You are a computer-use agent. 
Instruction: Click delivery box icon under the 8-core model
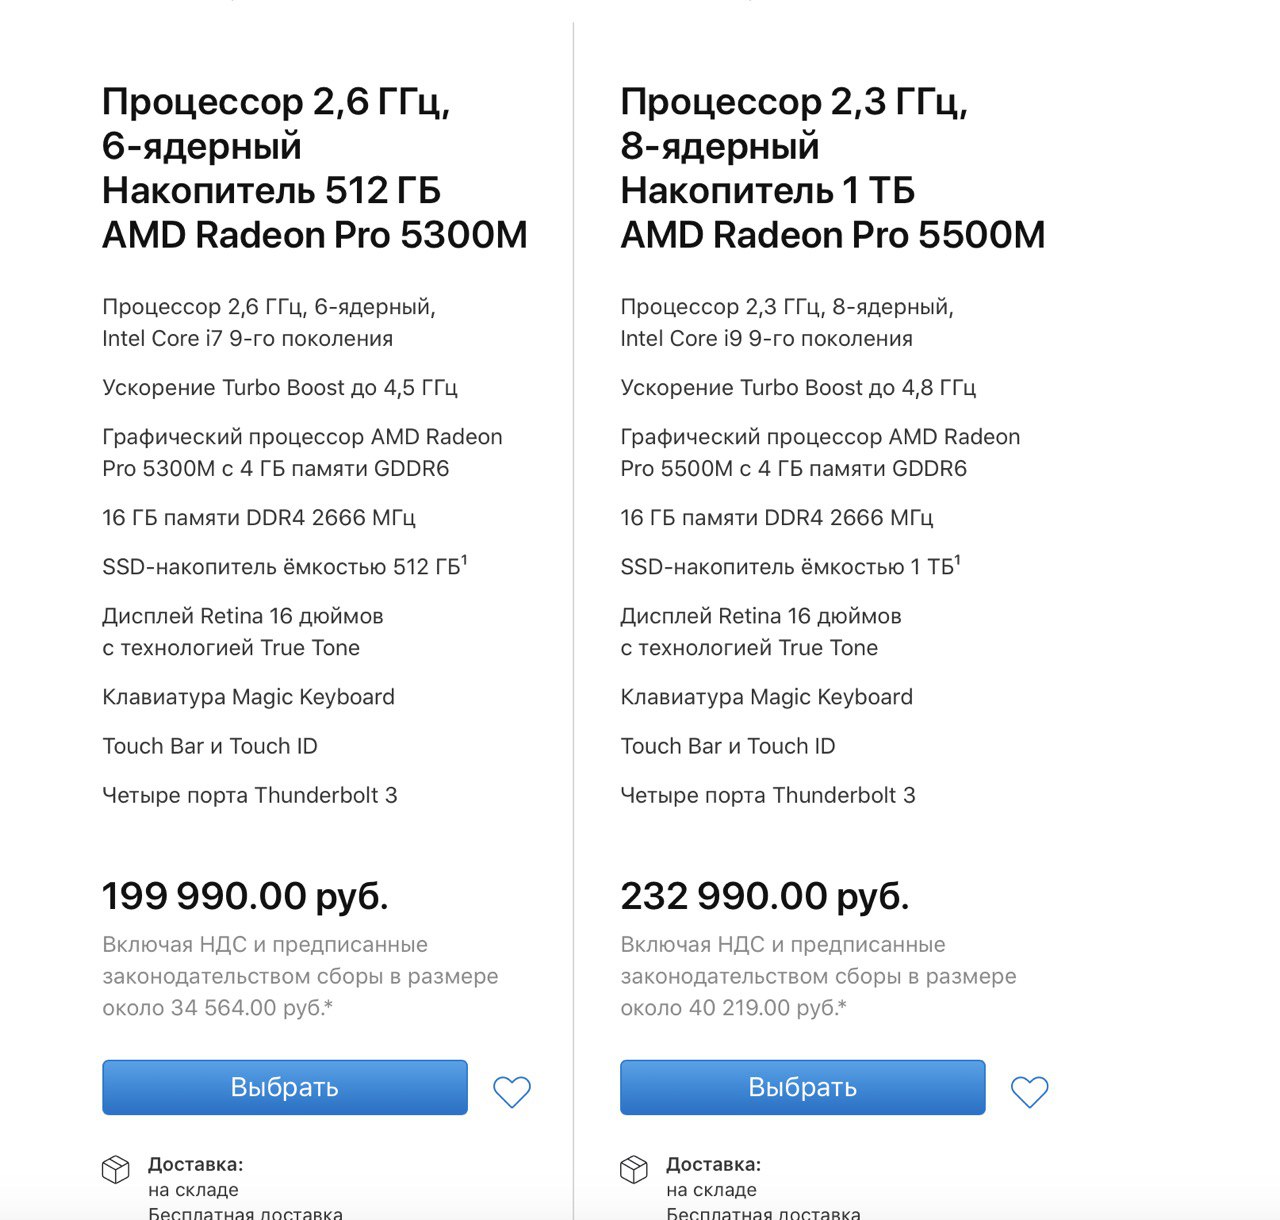pos(634,1169)
